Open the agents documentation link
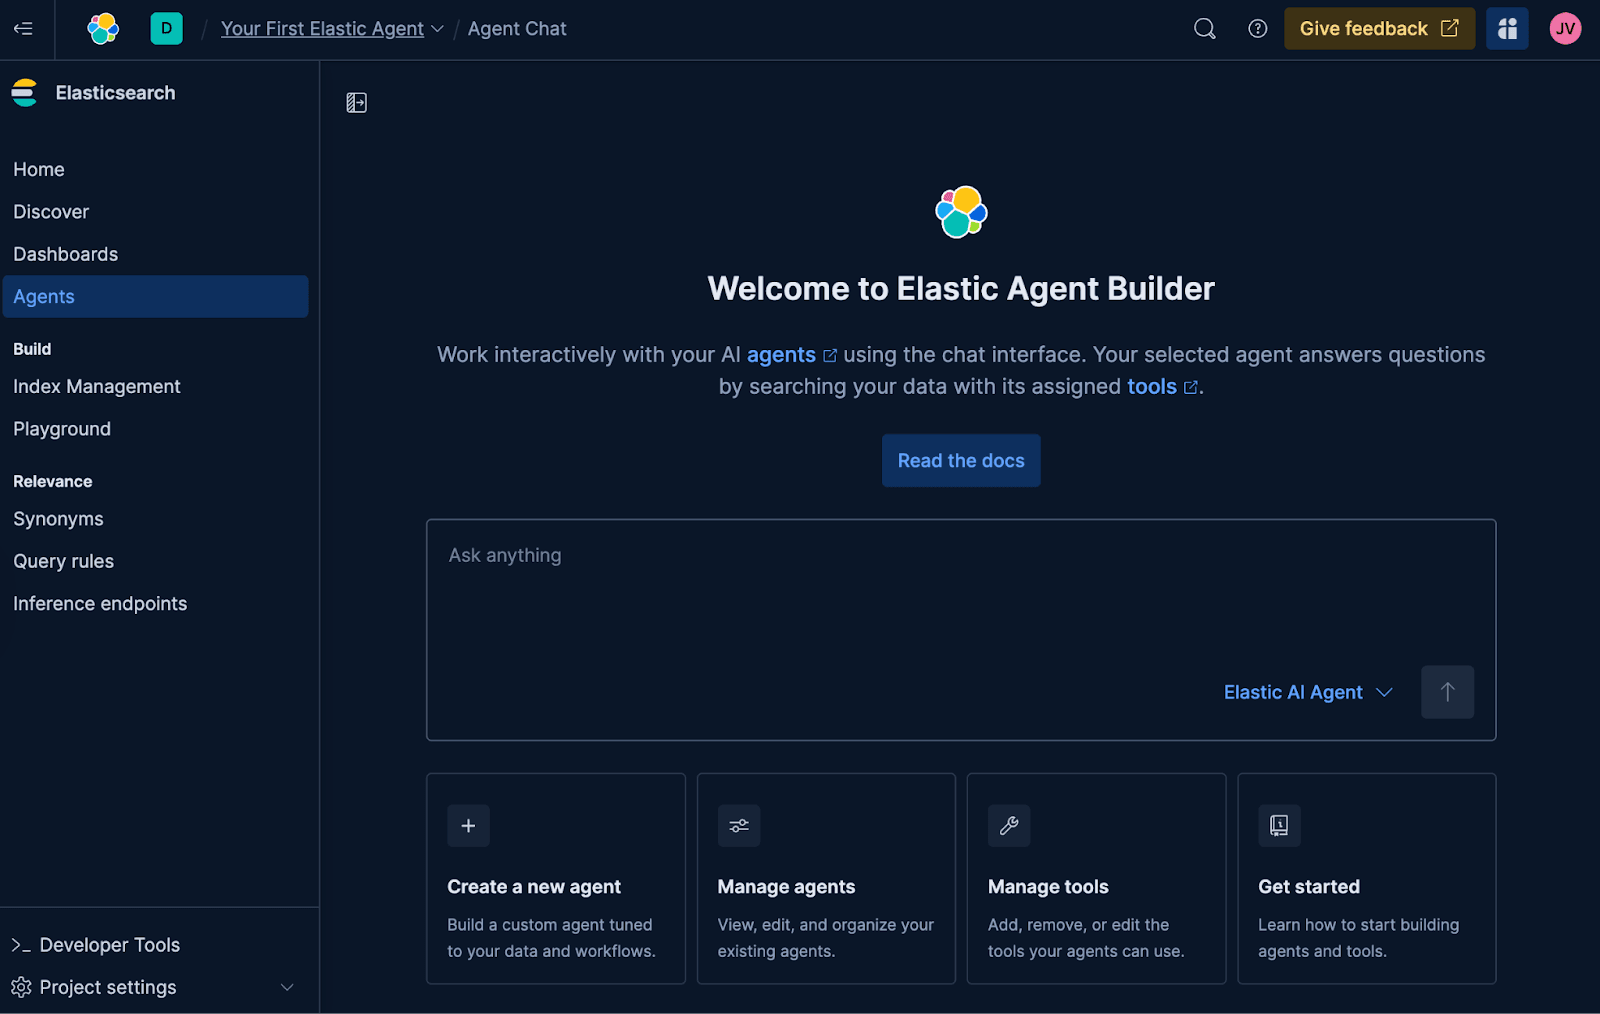Image resolution: width=1600 pixels, height=1014 pixels. (782, 354)
